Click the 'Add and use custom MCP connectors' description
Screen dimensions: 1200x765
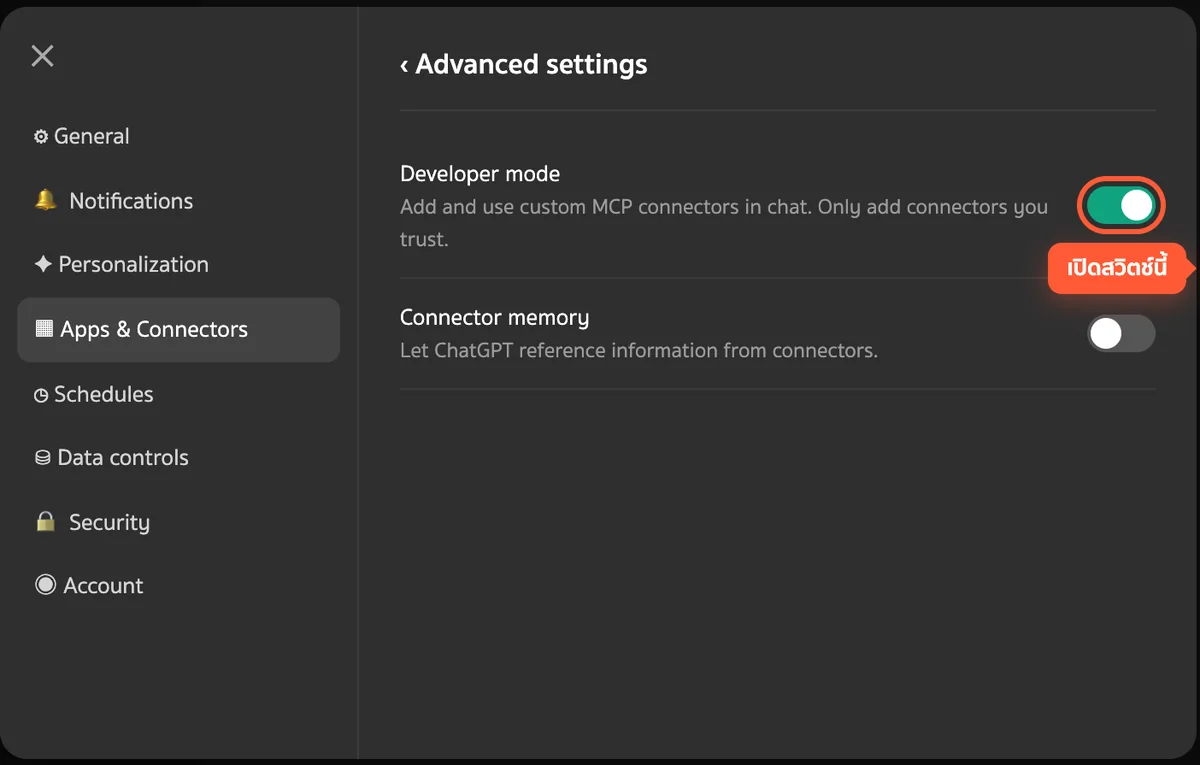pyautogui.click(x=724, y=223)
